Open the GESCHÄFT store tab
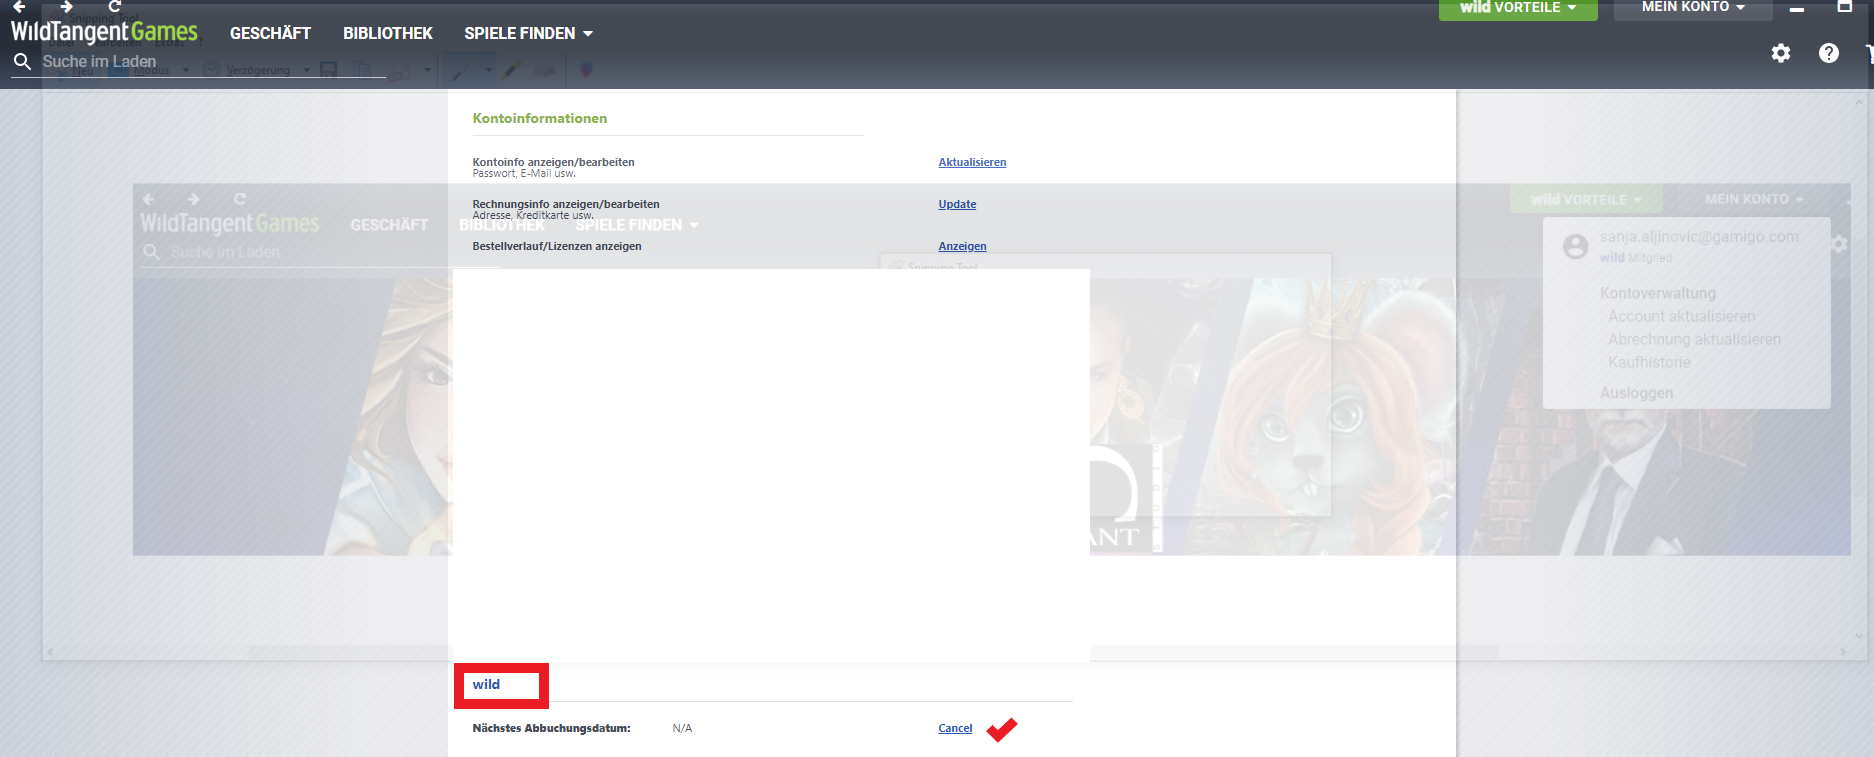 tap(270, 33)
